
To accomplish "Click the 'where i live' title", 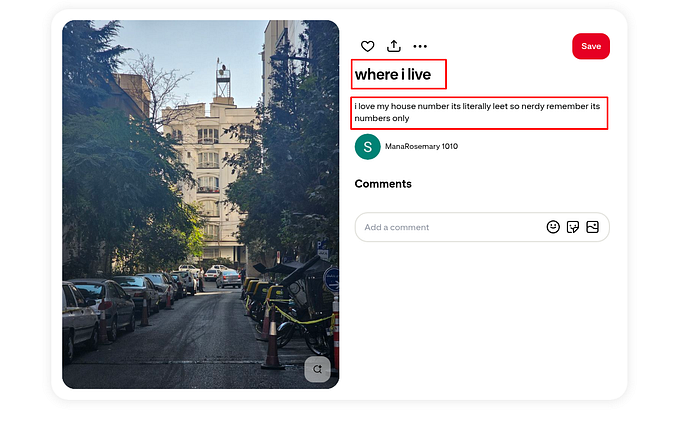I will coord(393,74).
